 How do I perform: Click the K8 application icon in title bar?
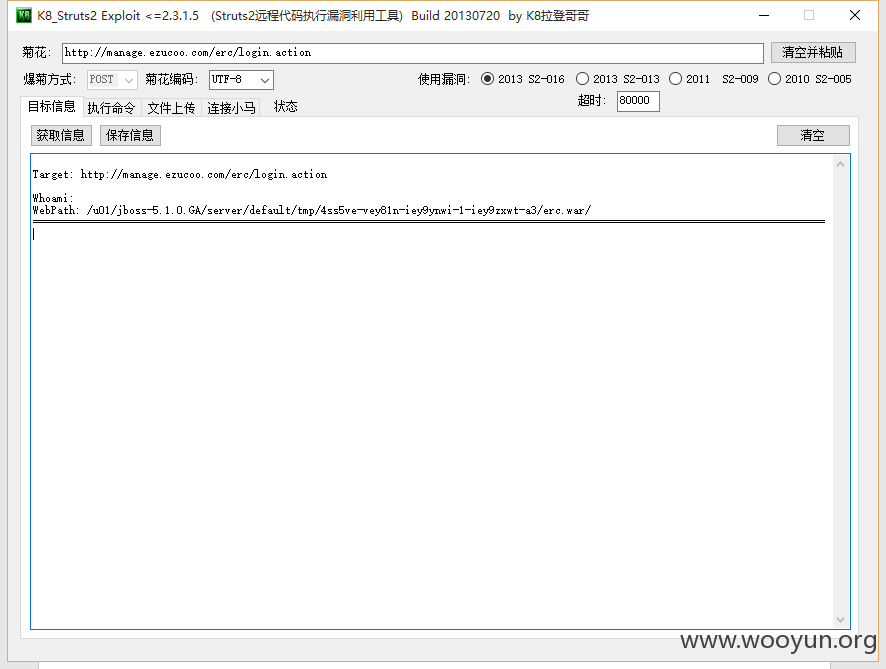coord(24,15)
